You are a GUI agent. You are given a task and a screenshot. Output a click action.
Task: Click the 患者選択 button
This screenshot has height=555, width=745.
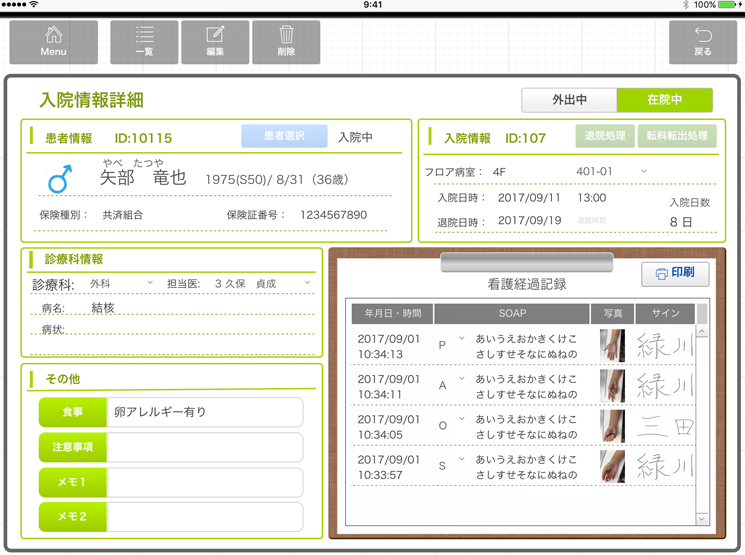click(x=284, y=136)
